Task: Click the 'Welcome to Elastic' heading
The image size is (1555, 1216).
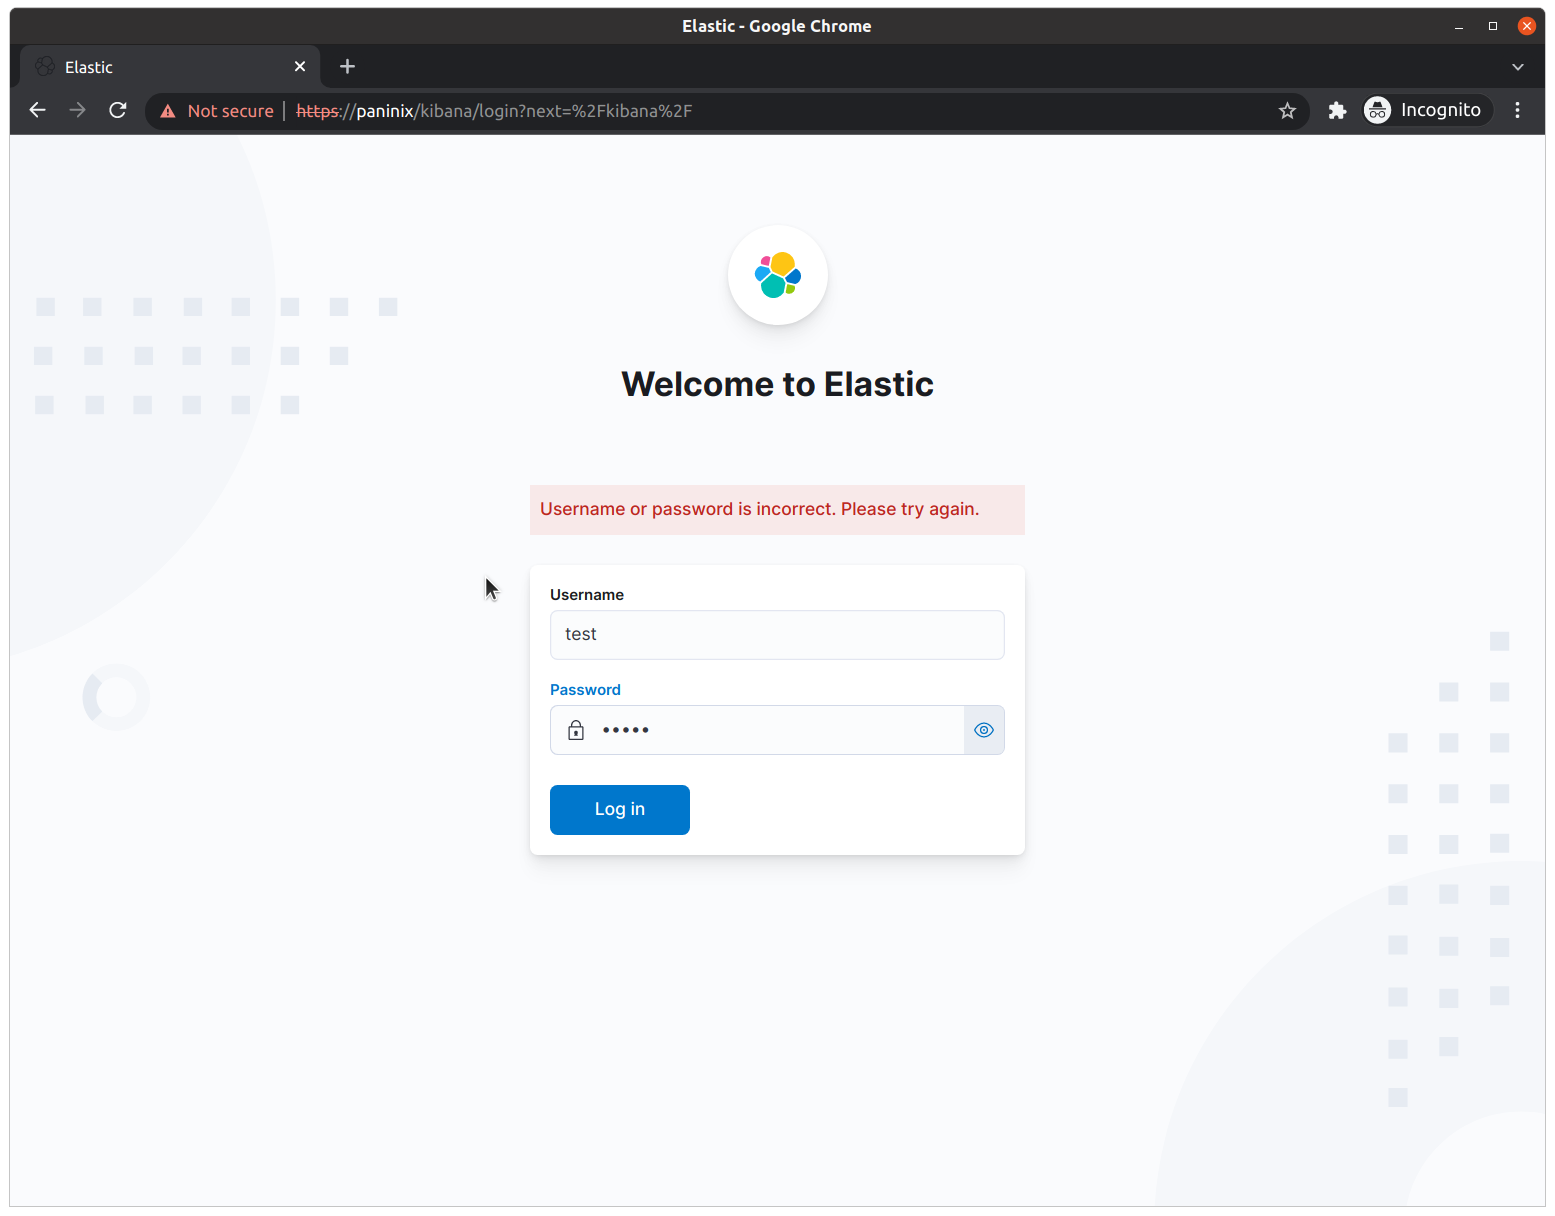Action: pos(777,384)
